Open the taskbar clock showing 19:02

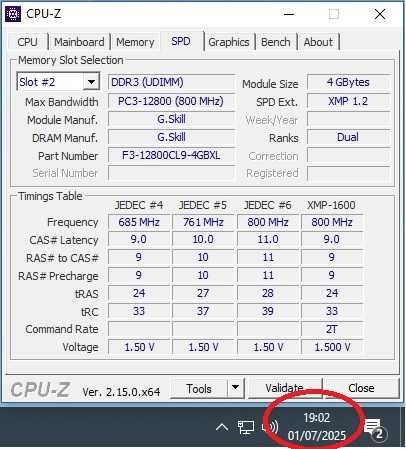[x=317, y=427]
